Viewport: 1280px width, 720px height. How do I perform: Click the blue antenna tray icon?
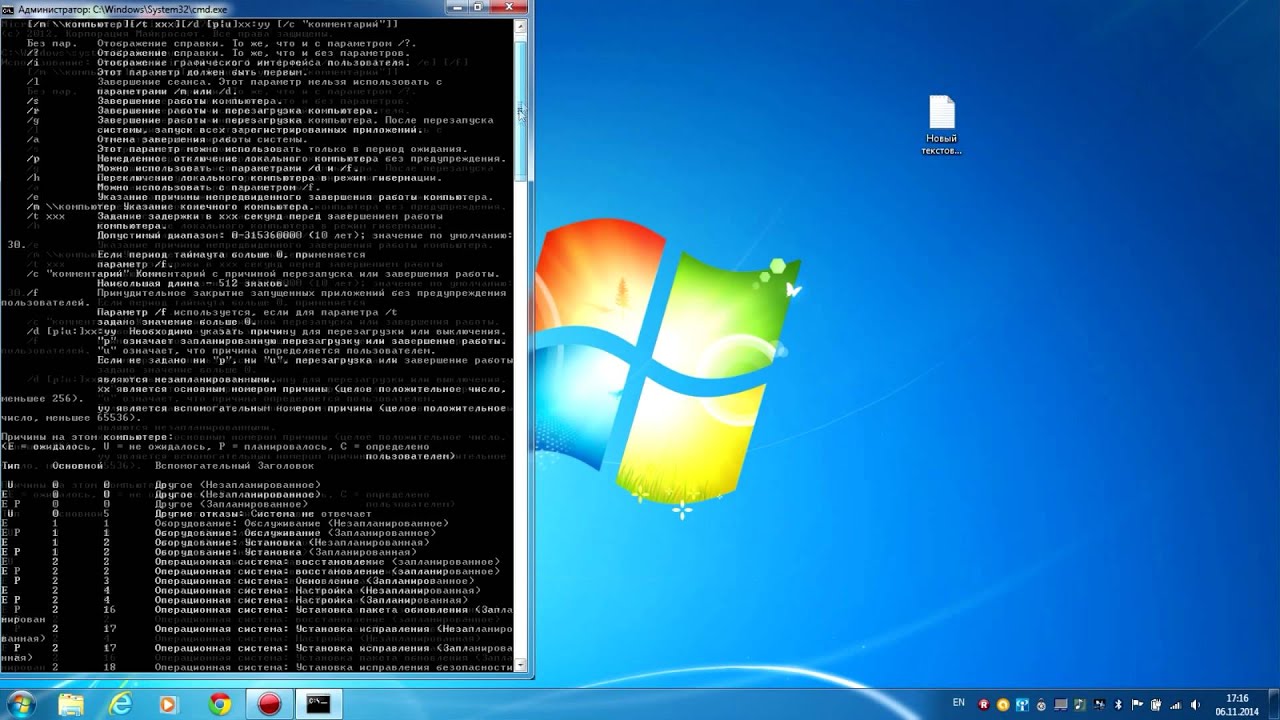coord(1022,705)
